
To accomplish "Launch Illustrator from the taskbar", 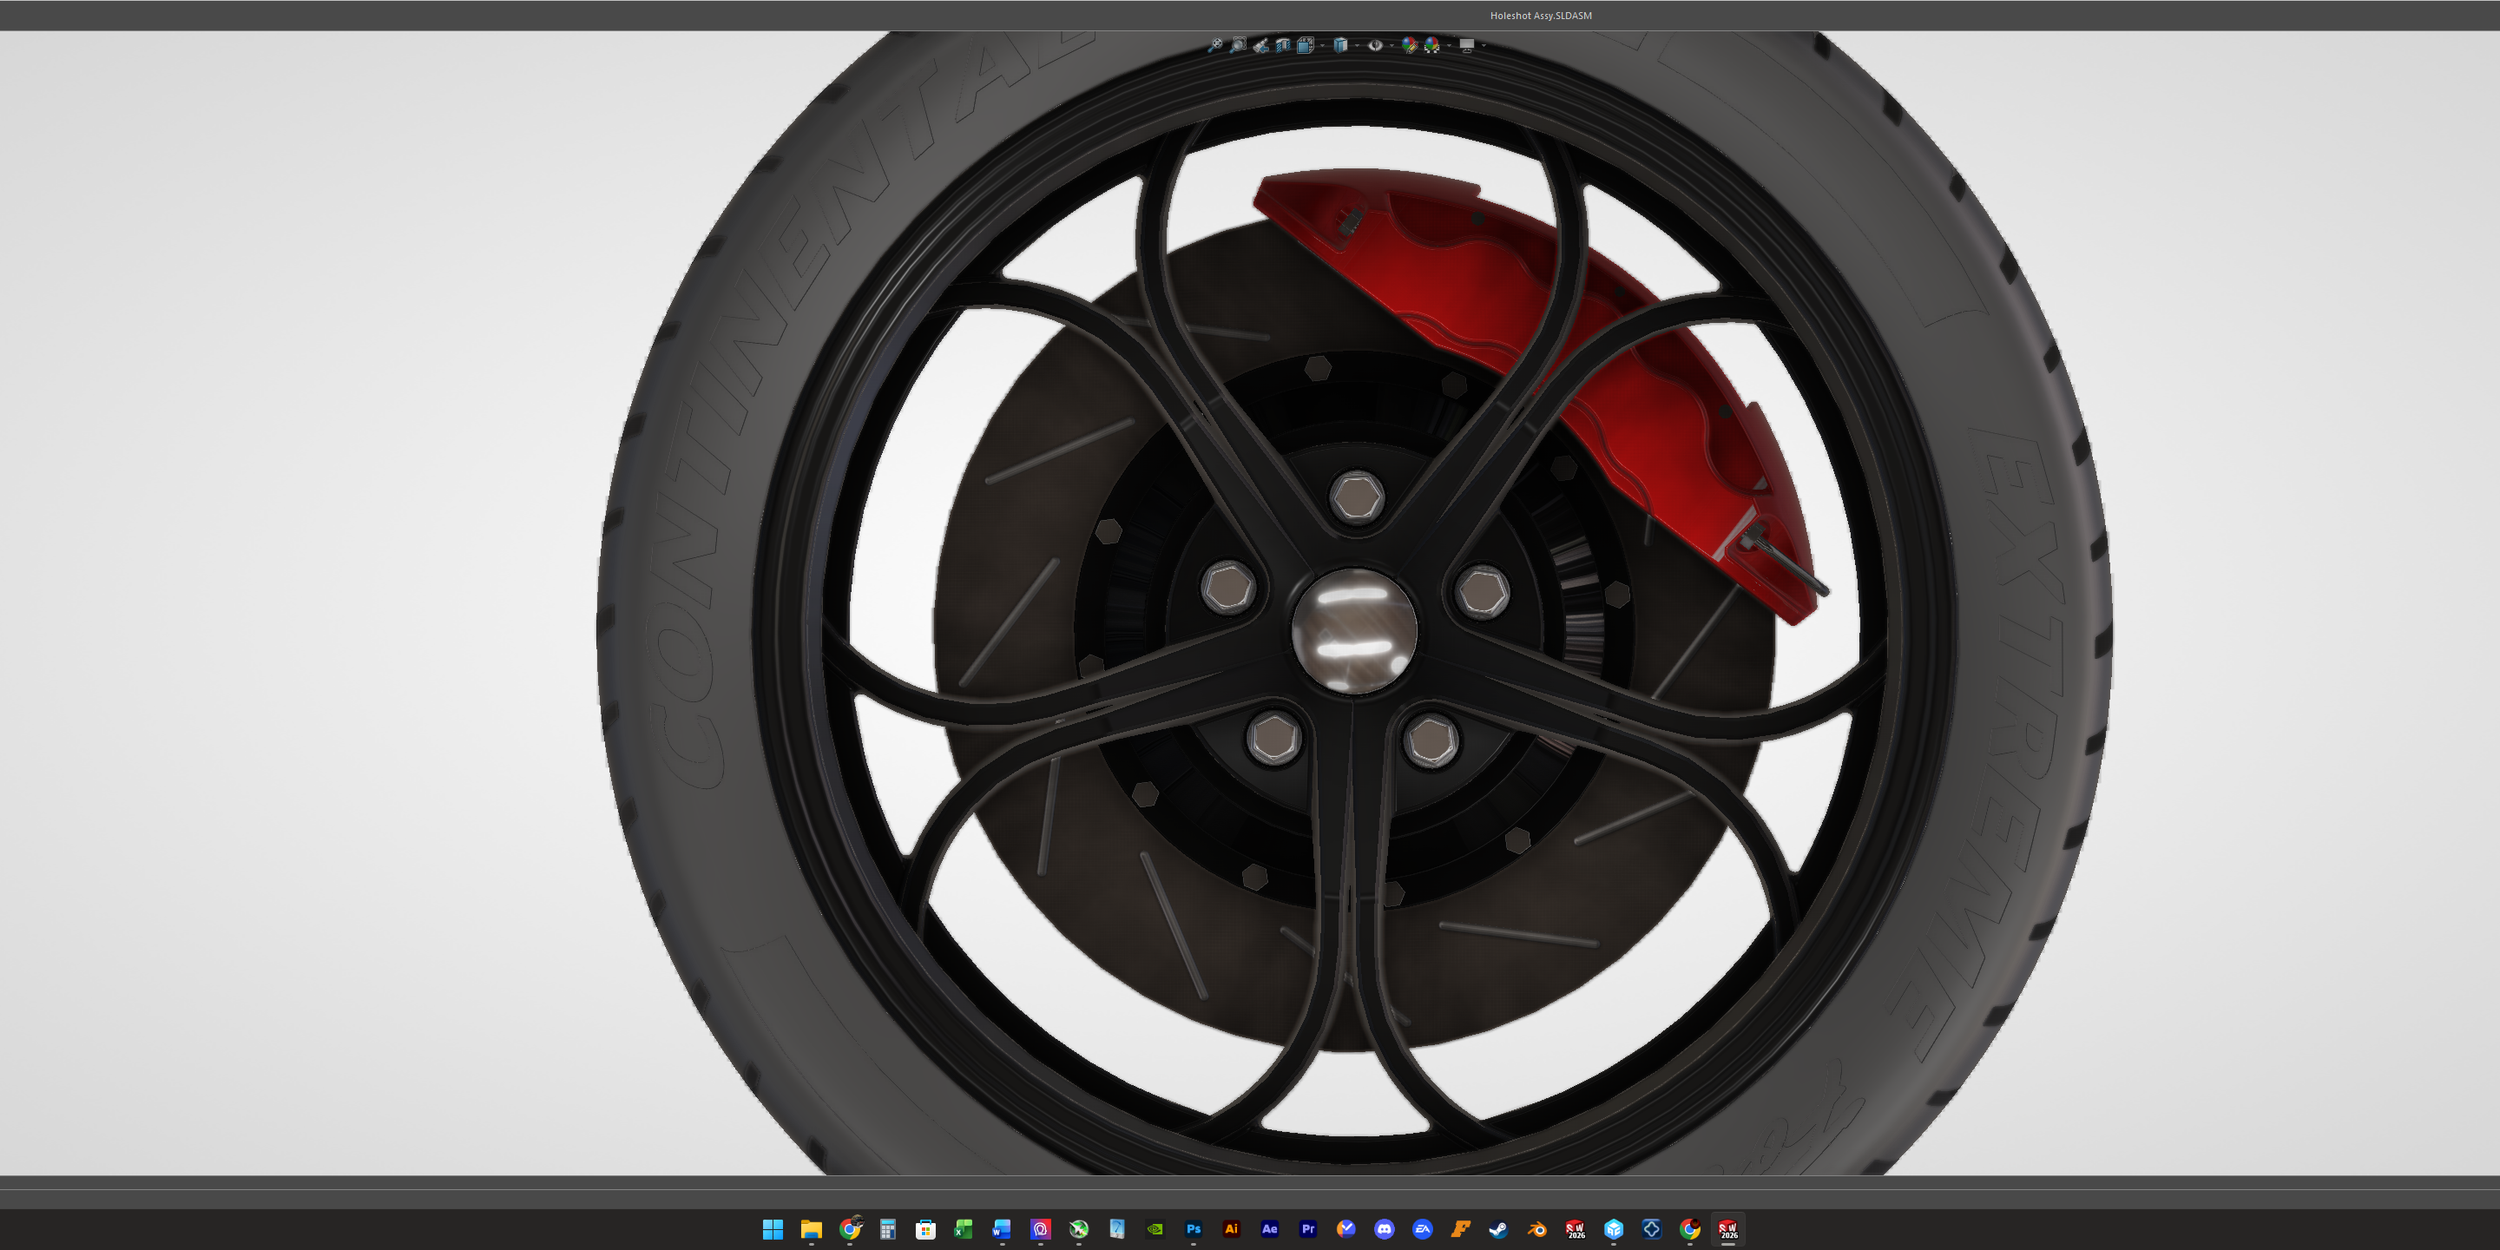I will tap(1231, 1230).
